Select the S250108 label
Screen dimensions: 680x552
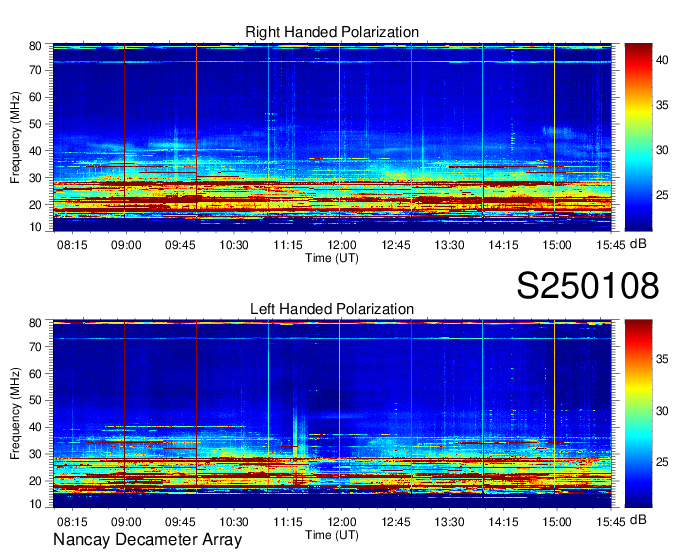coord(588,285)
